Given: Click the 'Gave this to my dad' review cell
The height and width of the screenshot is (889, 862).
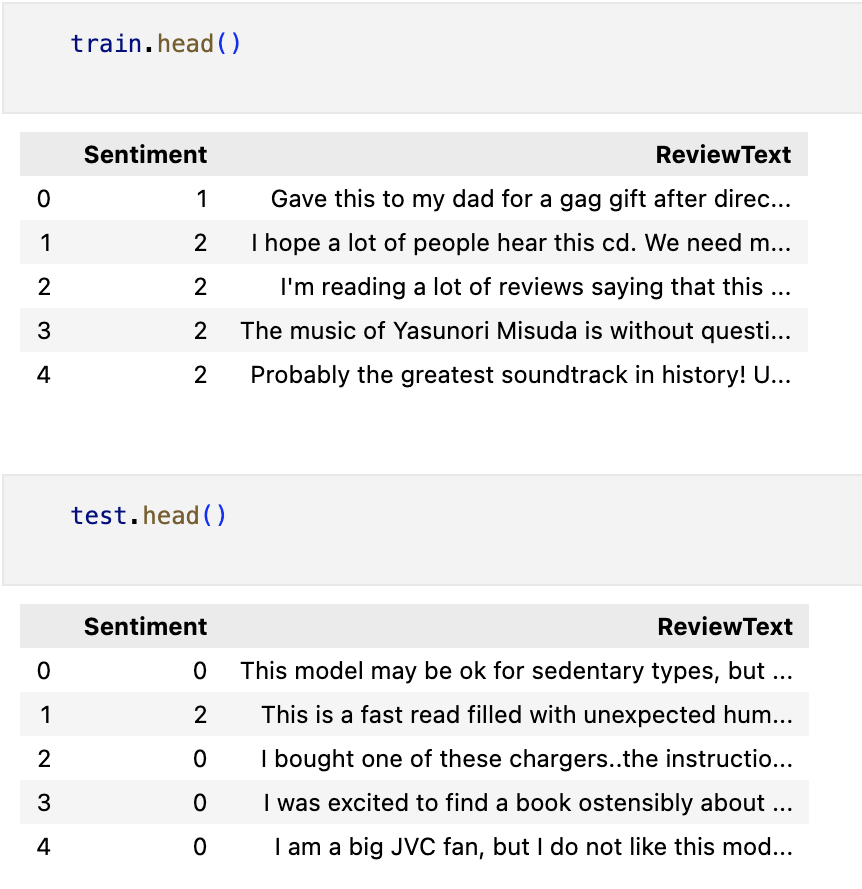Looking at the screenshot, I should [x=531, y=199].
